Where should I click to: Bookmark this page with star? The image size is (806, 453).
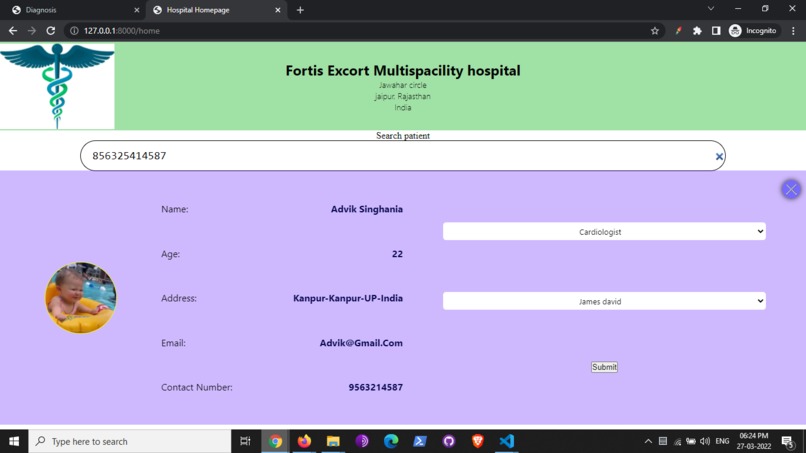point(654,31)
